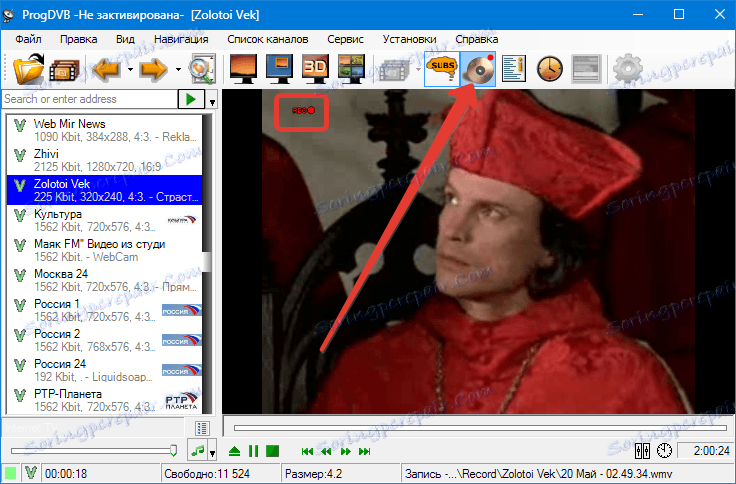Expand the audio track dropdown arrow
Image resolution: width=736 pixels, height=484 pixels.
coord(212,452)
